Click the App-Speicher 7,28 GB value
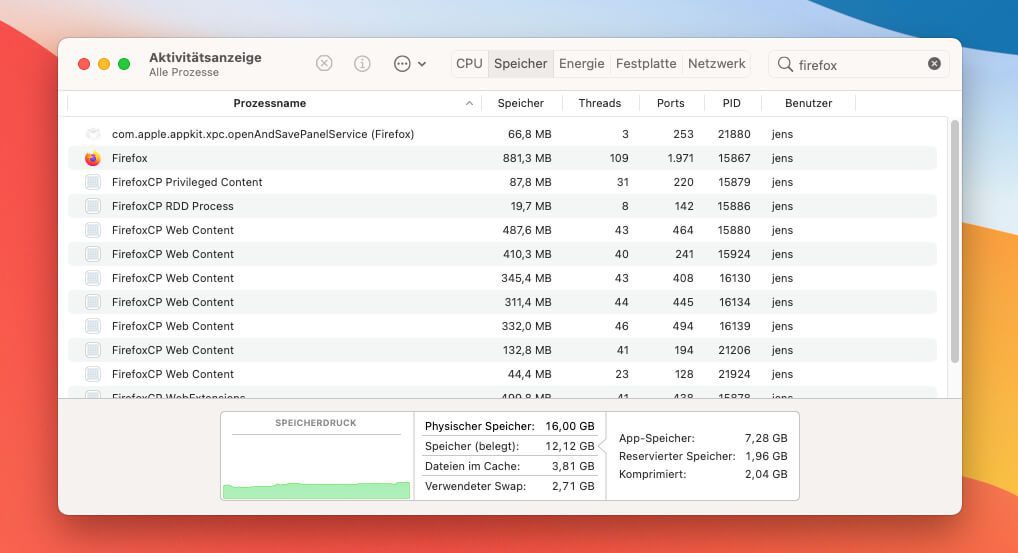 (766, 438)
